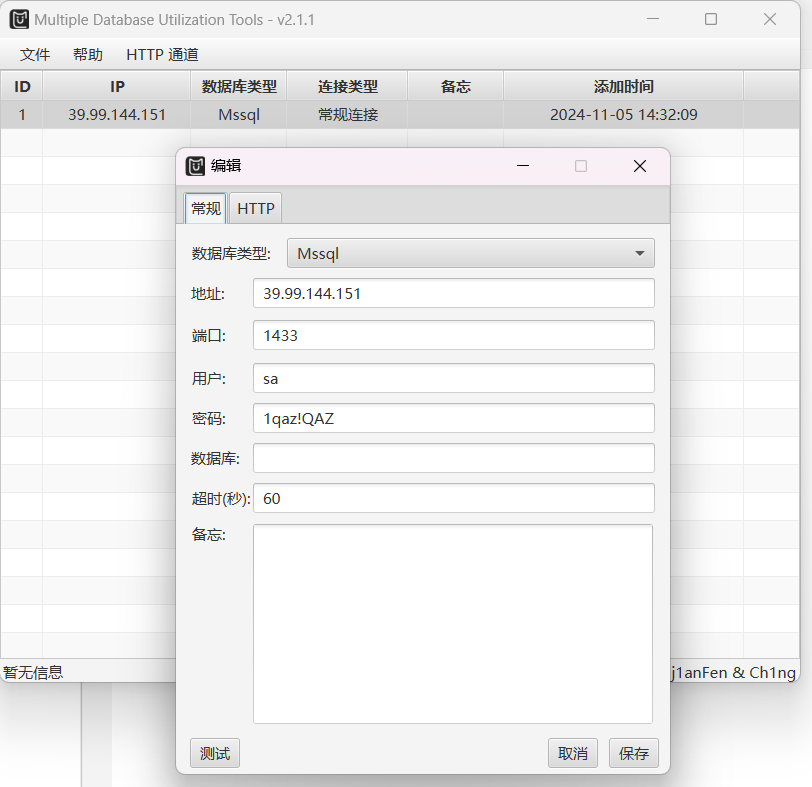Click the app logo icon in main title bar
Viewport: 812px width, 787px height.
(20, 19)
